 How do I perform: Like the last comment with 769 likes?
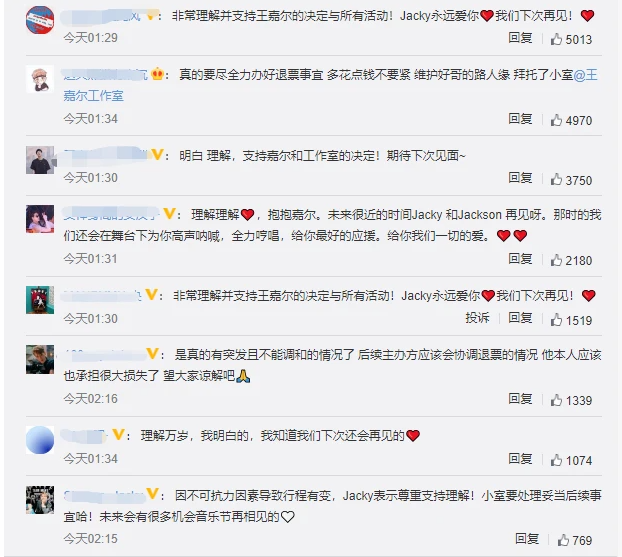point(563,540)
